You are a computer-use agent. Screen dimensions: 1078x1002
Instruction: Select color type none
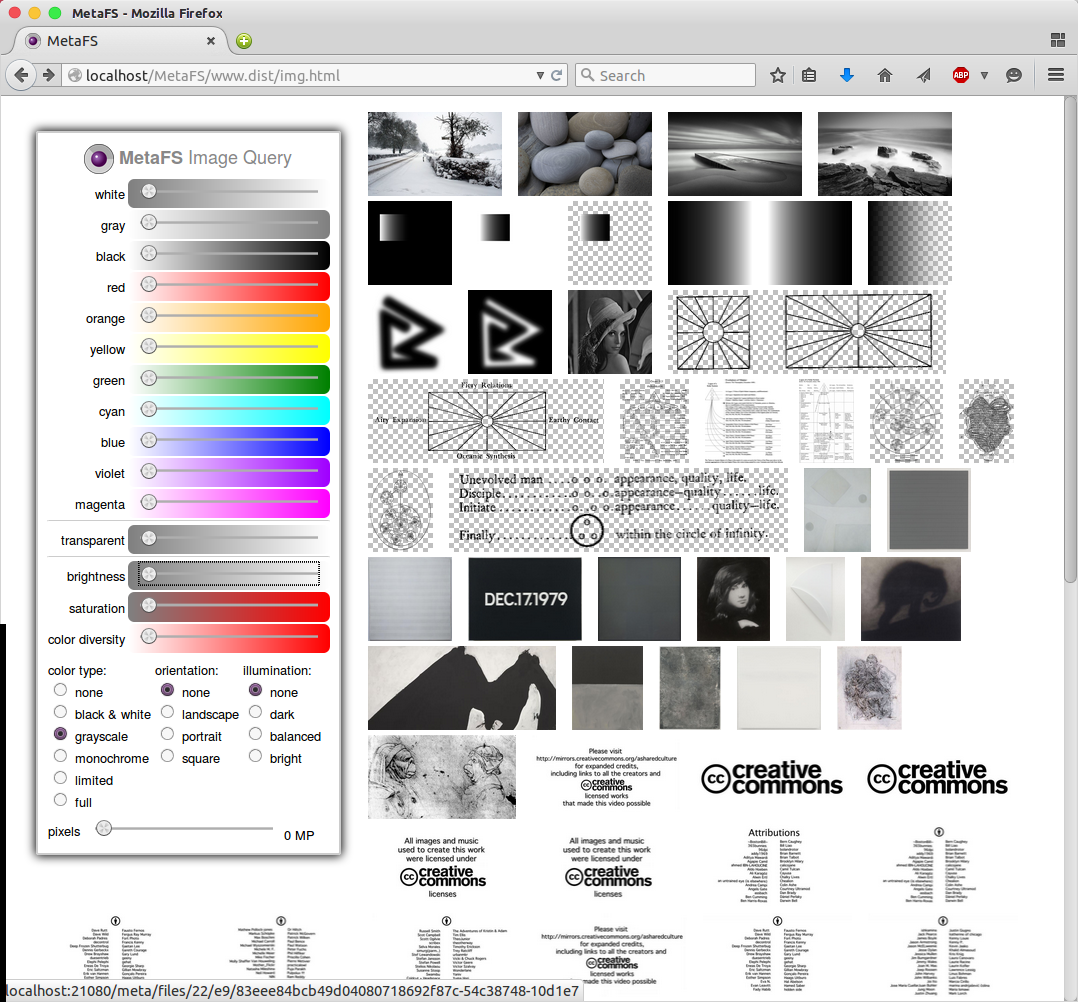pos(60,690)
